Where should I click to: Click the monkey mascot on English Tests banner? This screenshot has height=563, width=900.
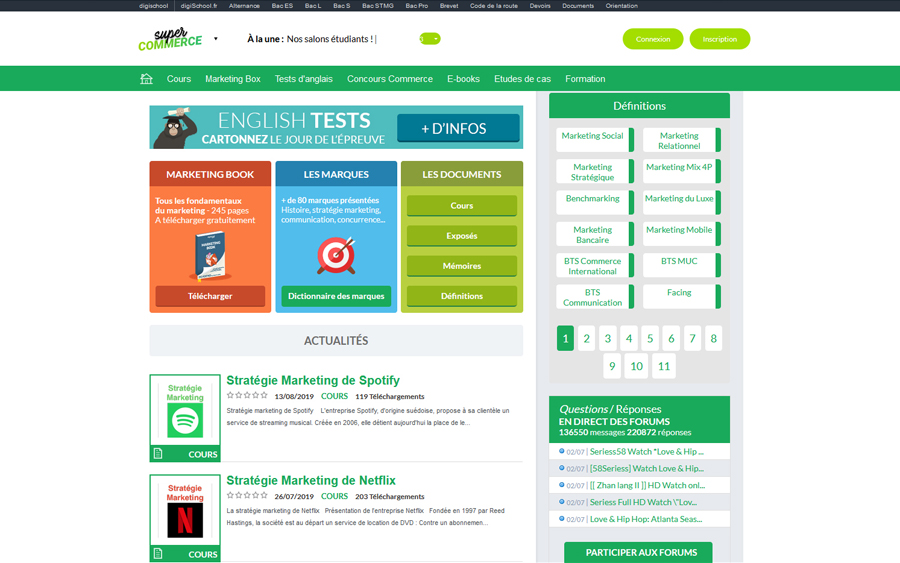point(180,129)
